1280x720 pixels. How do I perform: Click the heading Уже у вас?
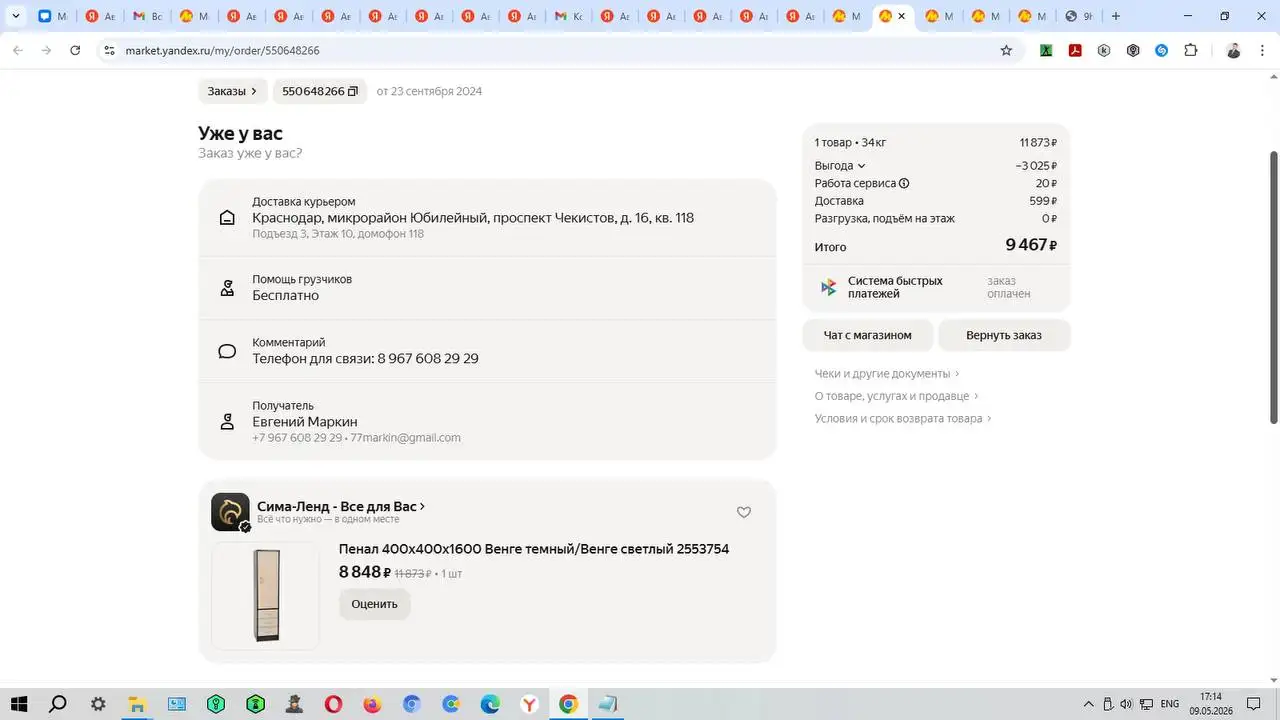[x=240, y=133]
